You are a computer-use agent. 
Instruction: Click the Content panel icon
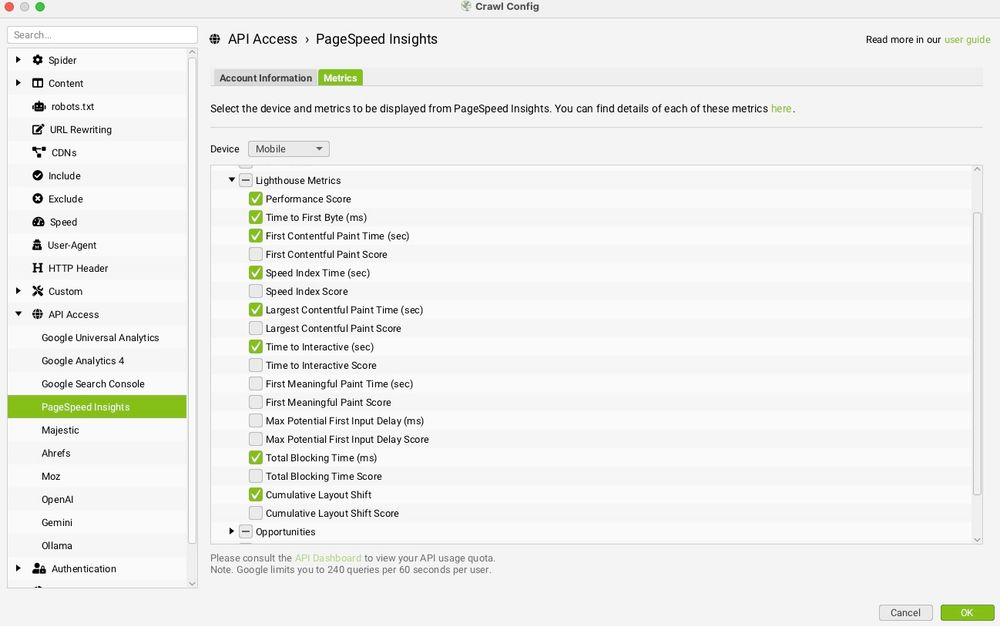[x=38, y=83]
